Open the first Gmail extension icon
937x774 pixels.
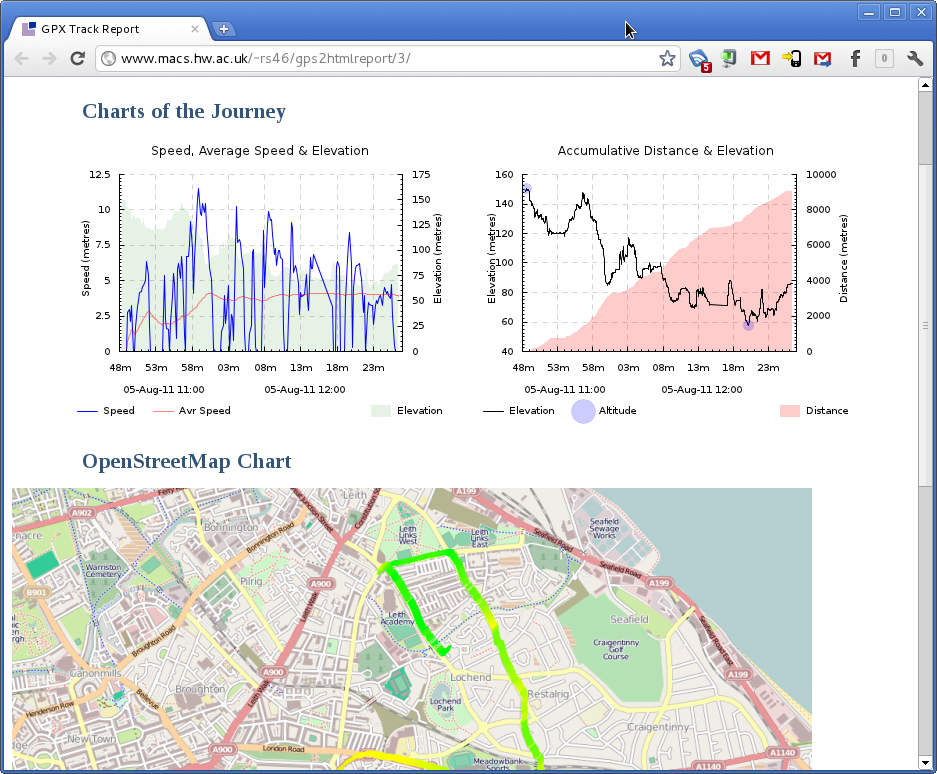[x=760, y=59]
